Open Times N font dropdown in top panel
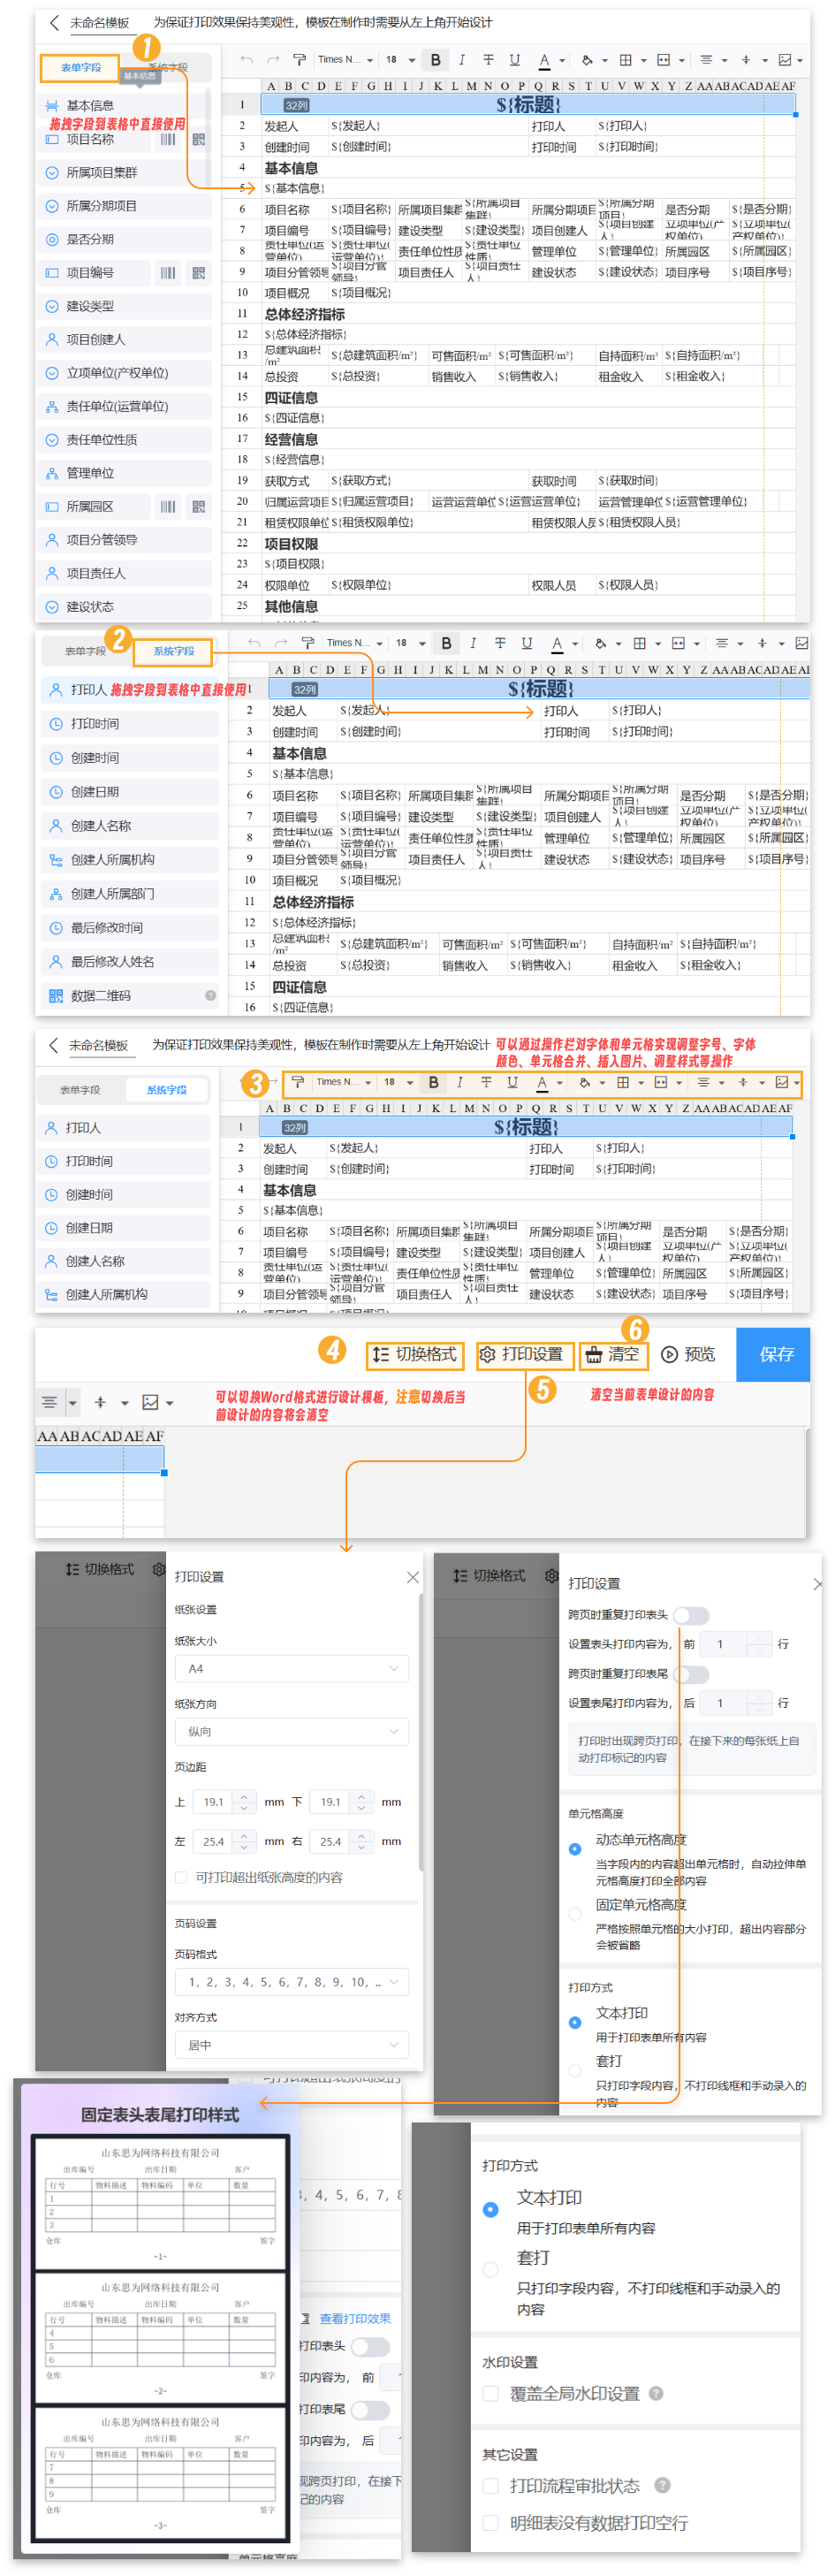Viewport: 835px width, 2576px height. (x=345, y=60)
